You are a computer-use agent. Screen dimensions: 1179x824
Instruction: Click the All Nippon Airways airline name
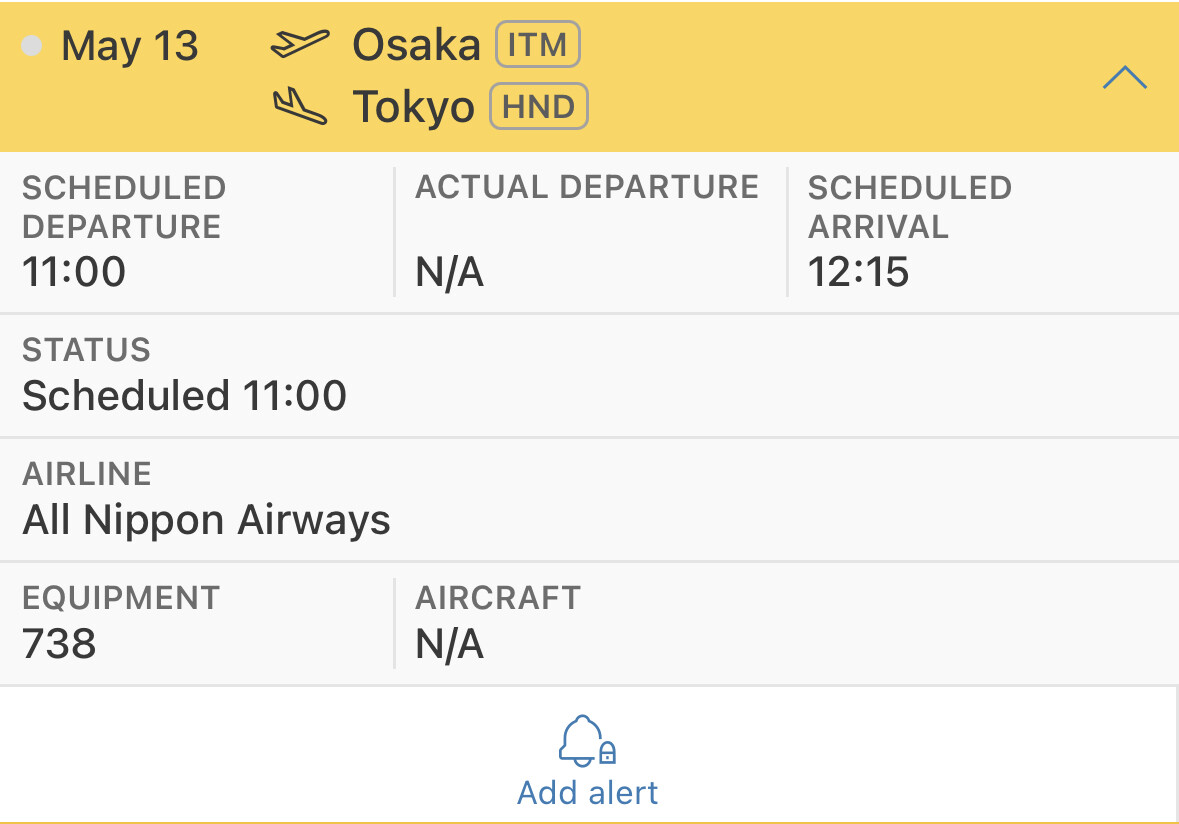tap(206, 520)
